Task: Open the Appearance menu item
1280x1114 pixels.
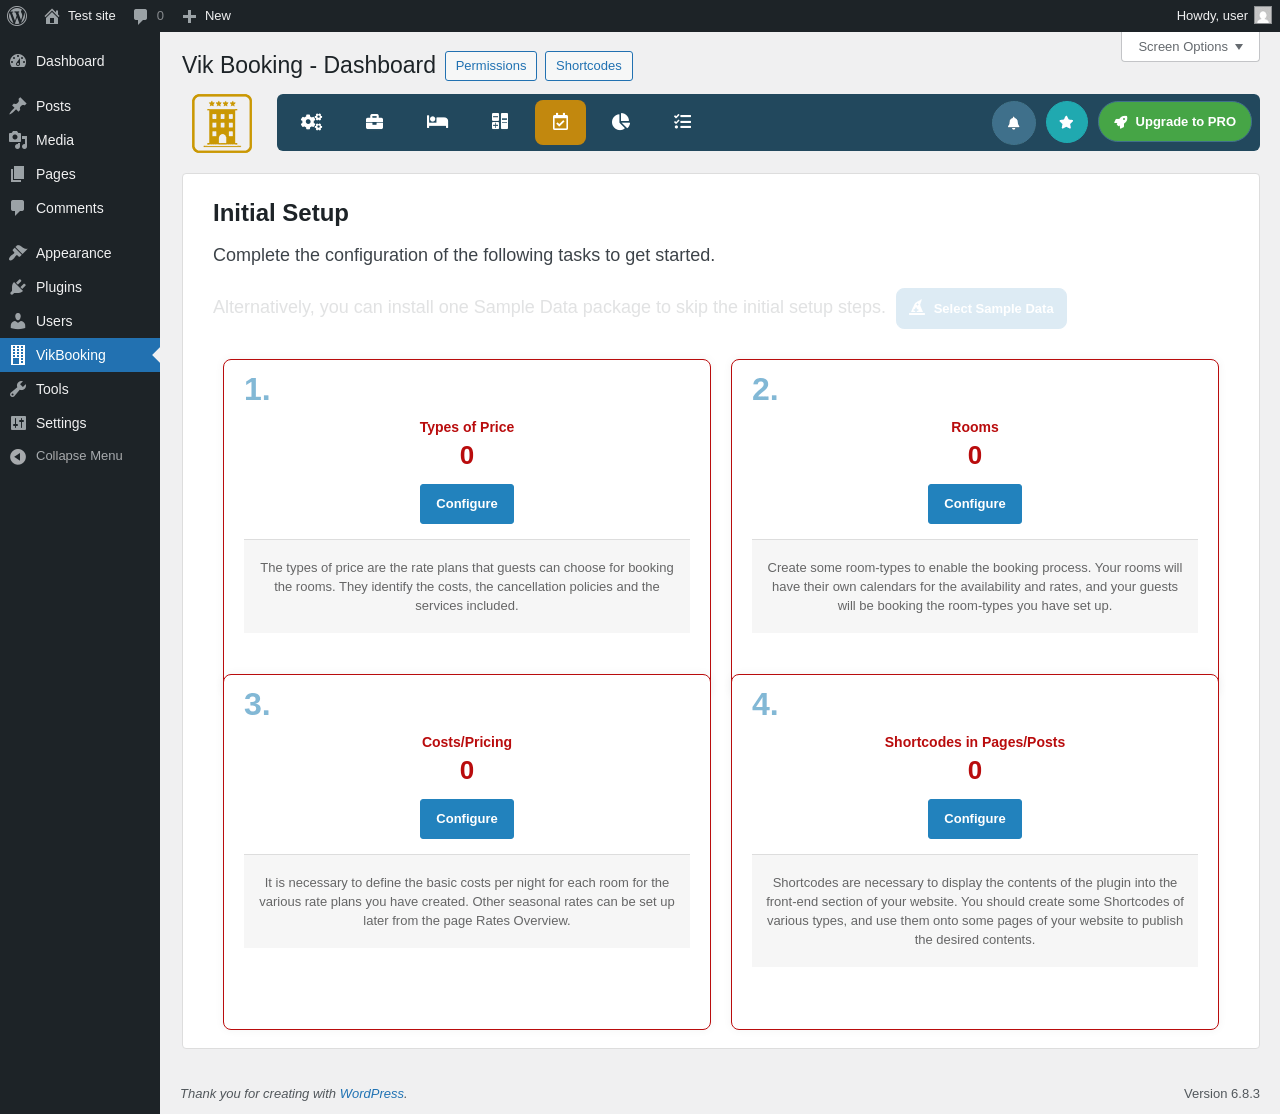Action: coord(80,253)
